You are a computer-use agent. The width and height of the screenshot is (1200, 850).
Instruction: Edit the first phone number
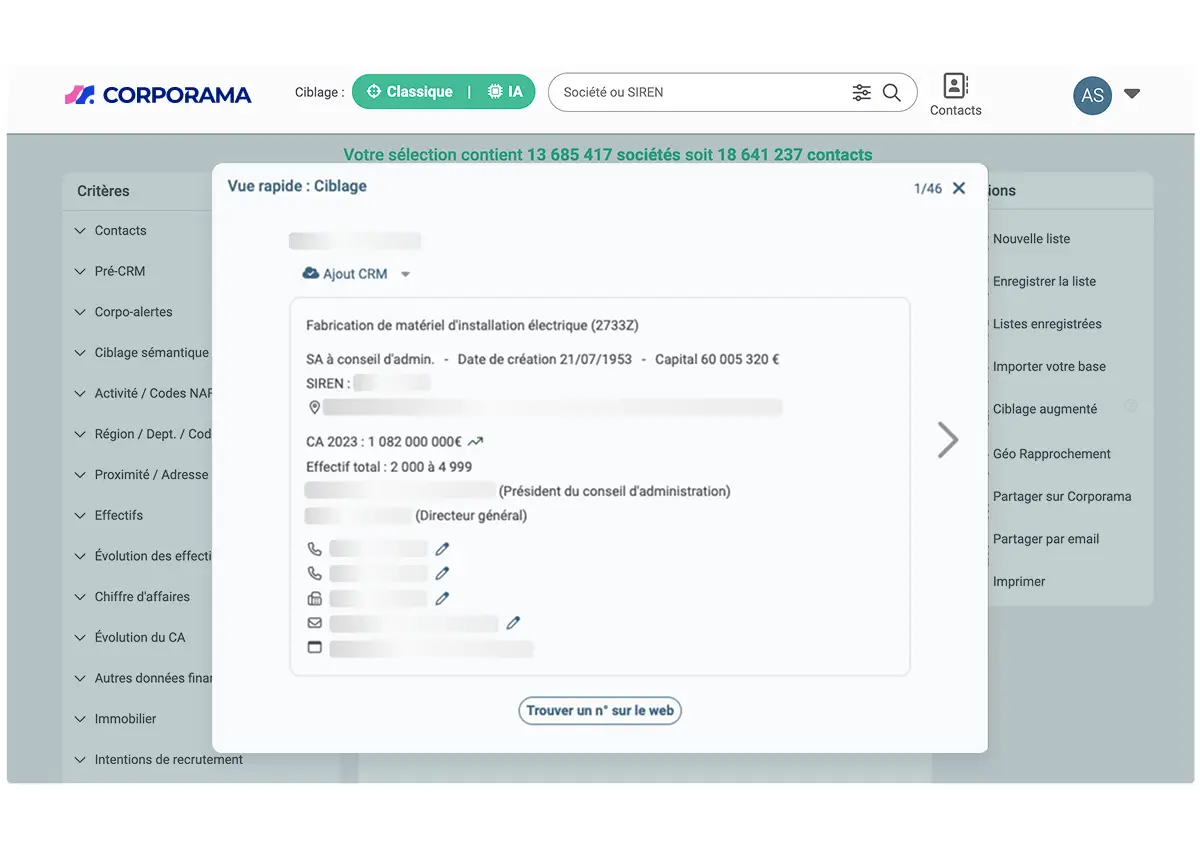[x=442, y=549]
